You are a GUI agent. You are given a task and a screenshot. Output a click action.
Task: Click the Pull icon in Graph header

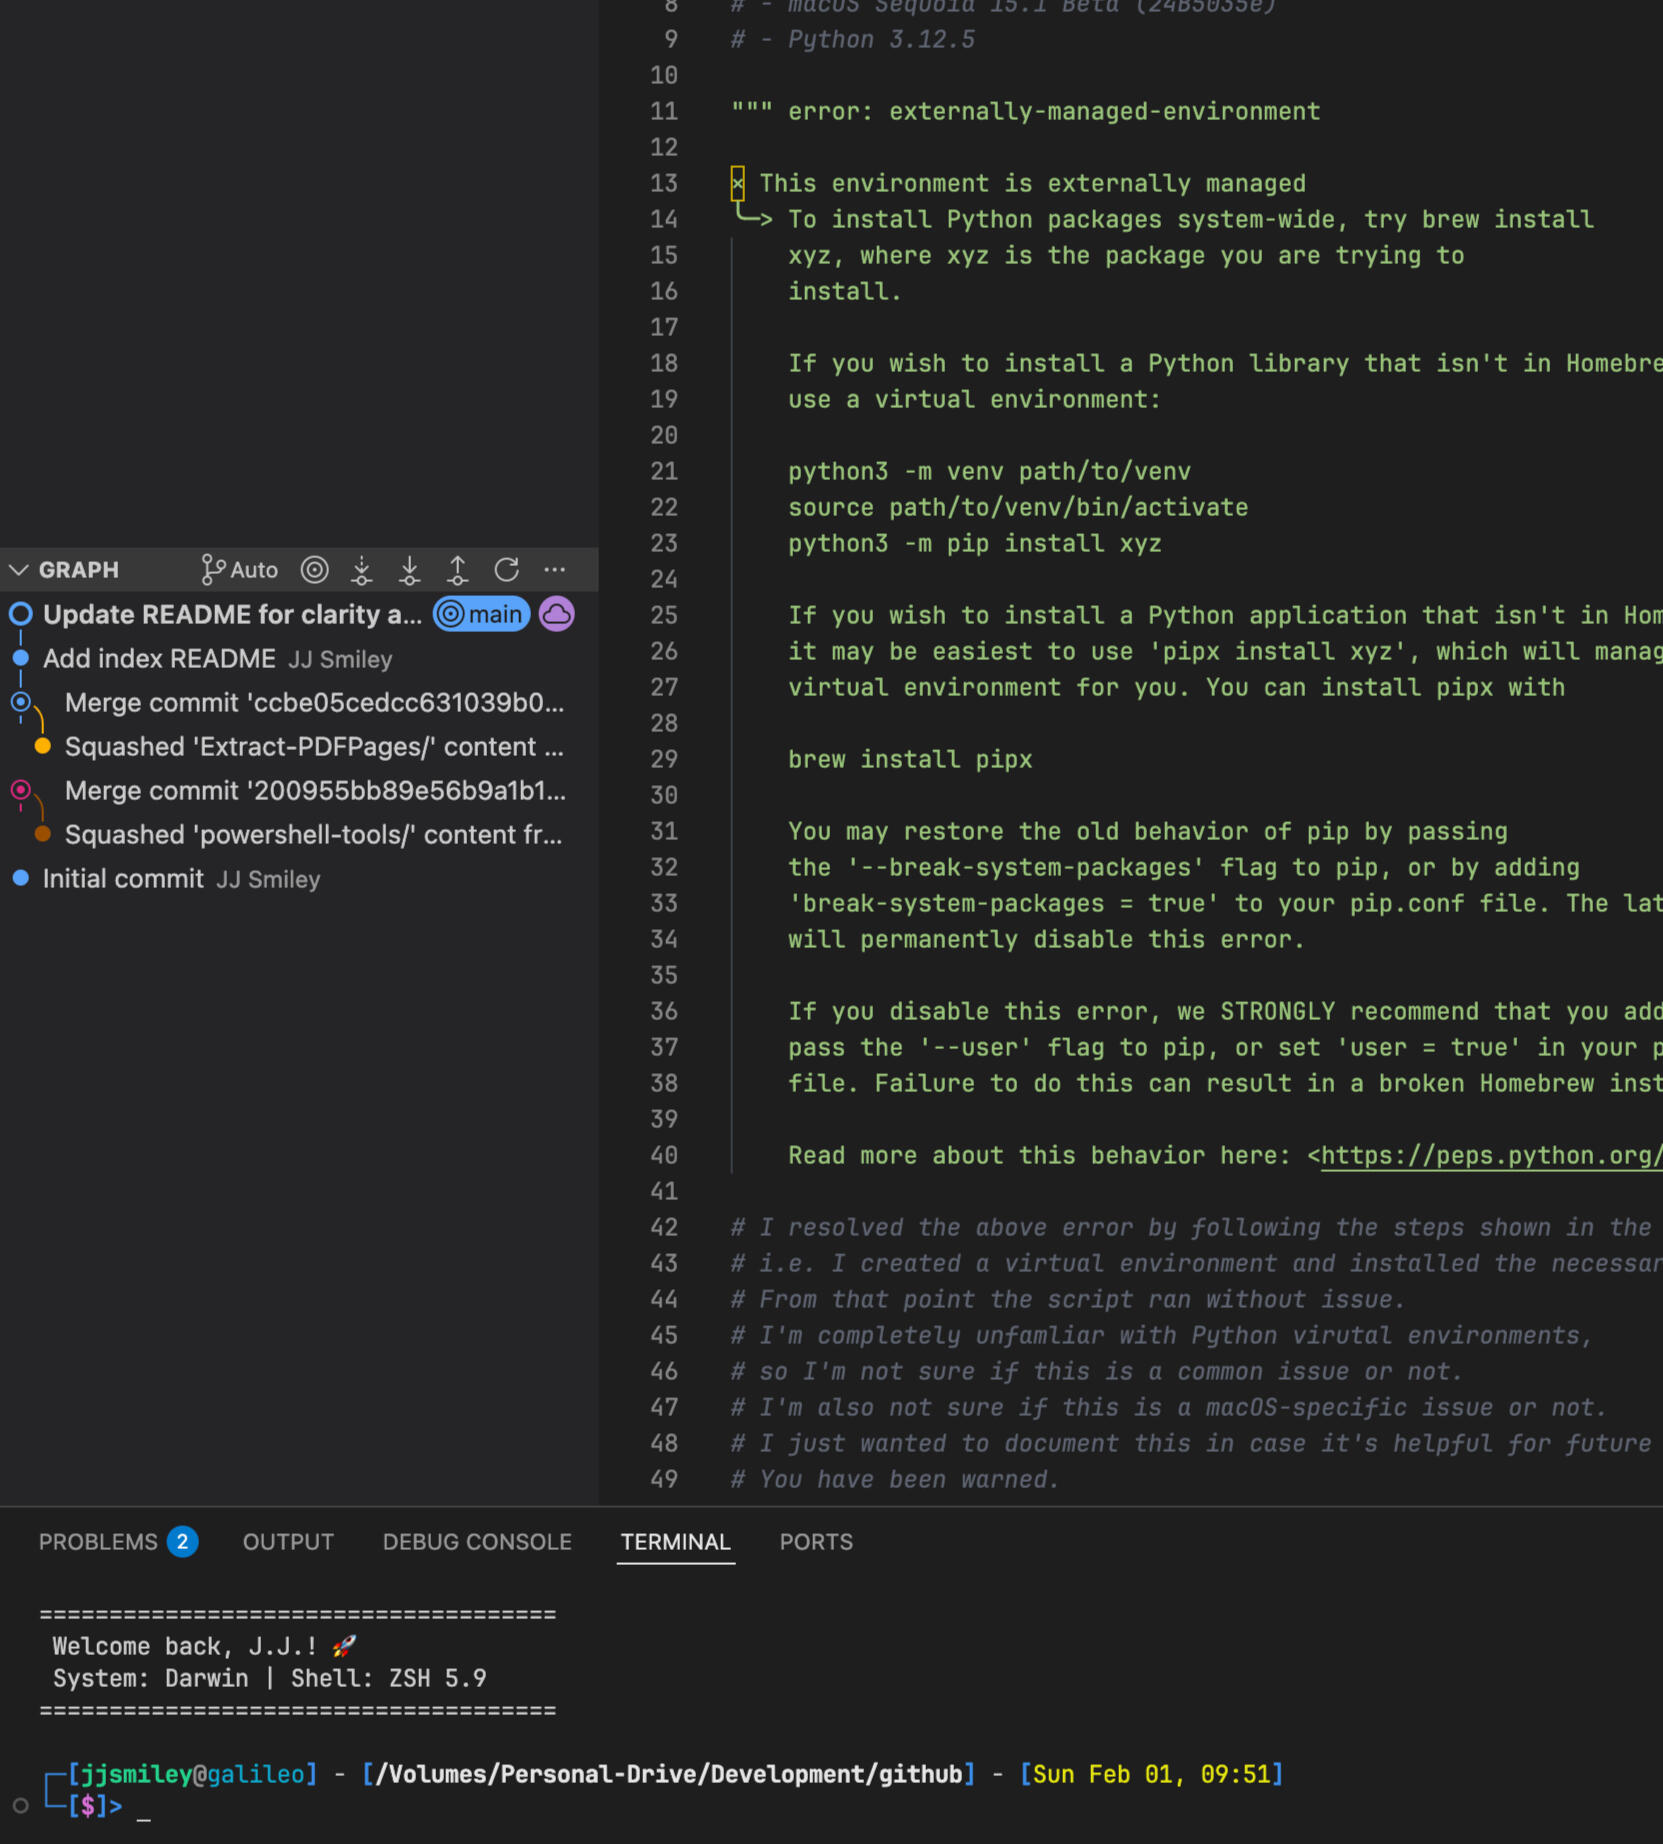pos(410,570)
